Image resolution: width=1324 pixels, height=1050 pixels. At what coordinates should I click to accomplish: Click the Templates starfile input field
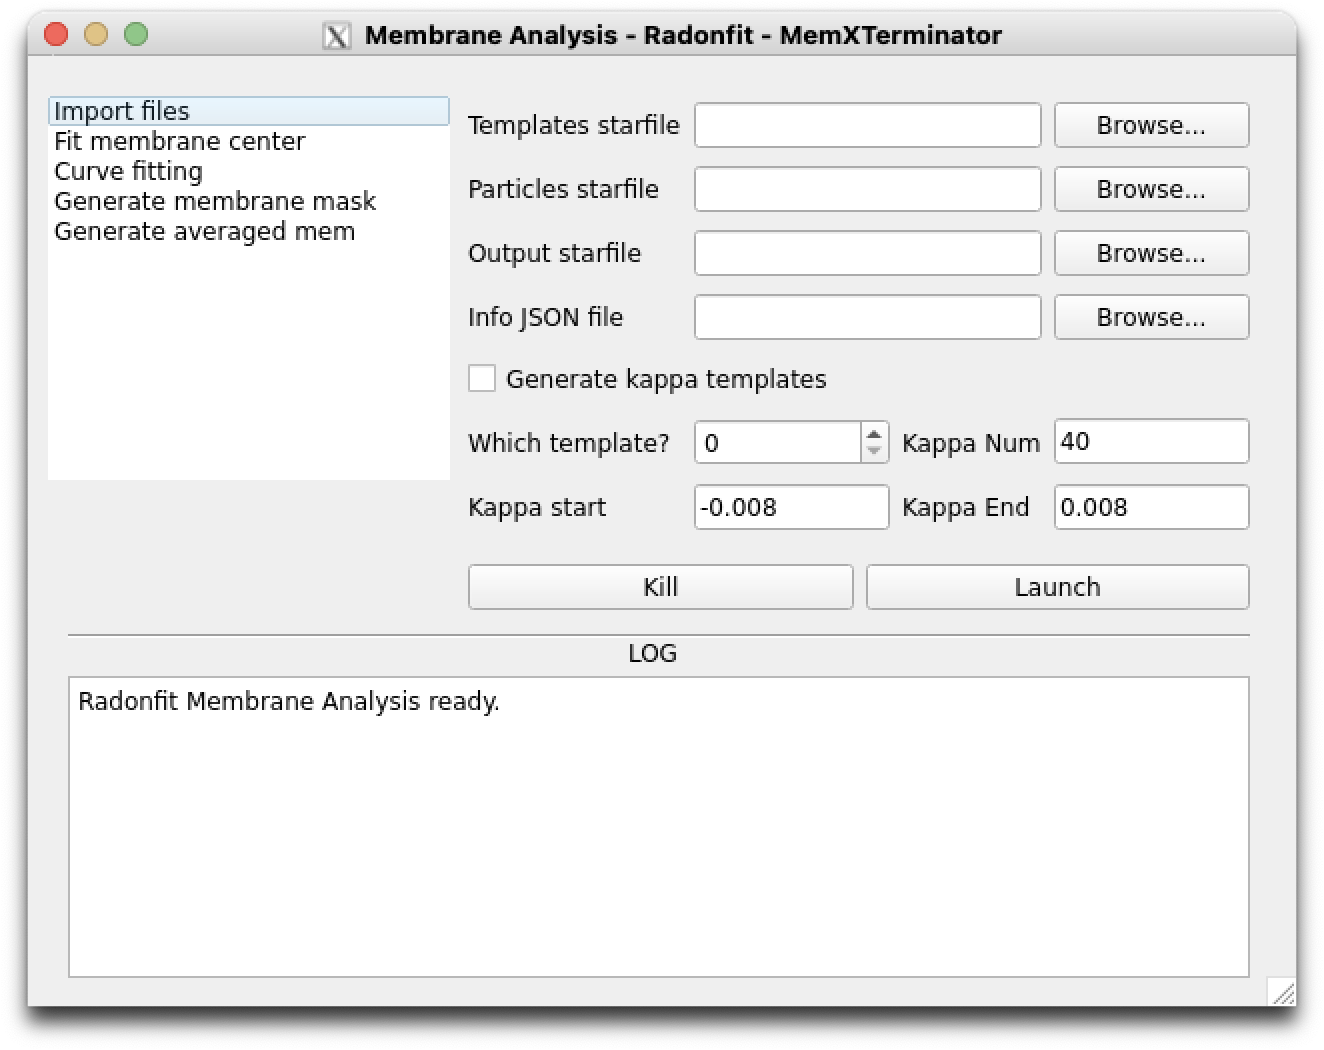(868, 125)
